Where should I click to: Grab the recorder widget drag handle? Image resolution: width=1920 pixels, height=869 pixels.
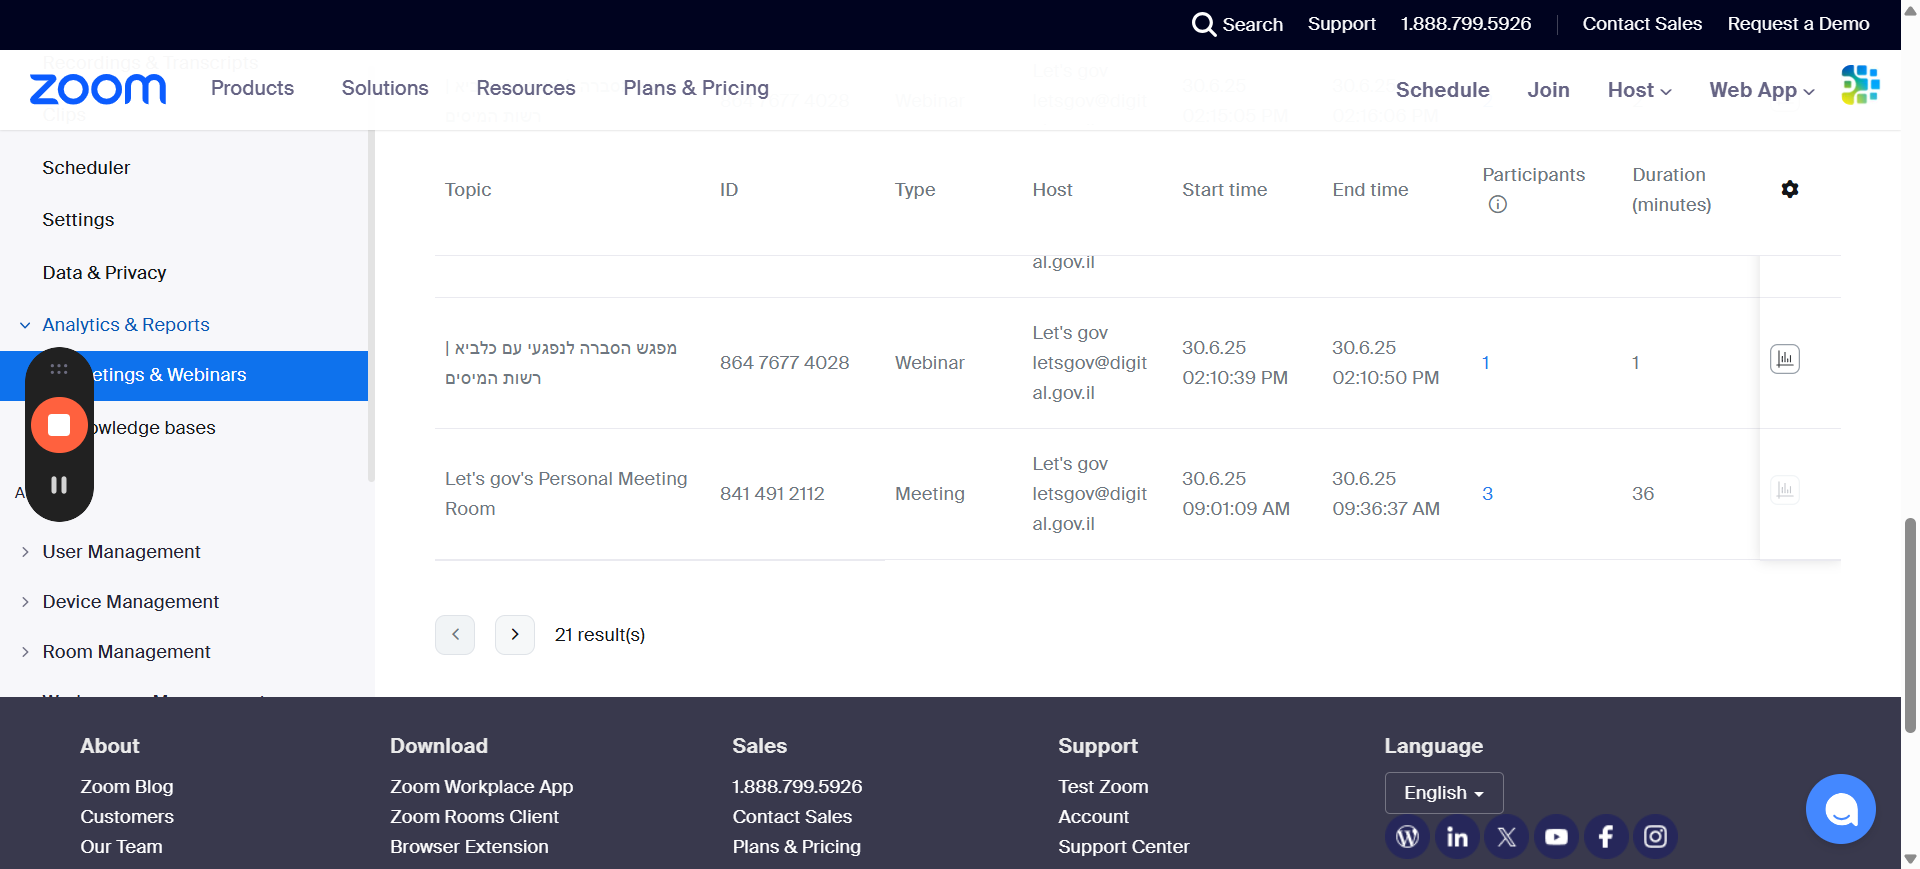(59, 369)
